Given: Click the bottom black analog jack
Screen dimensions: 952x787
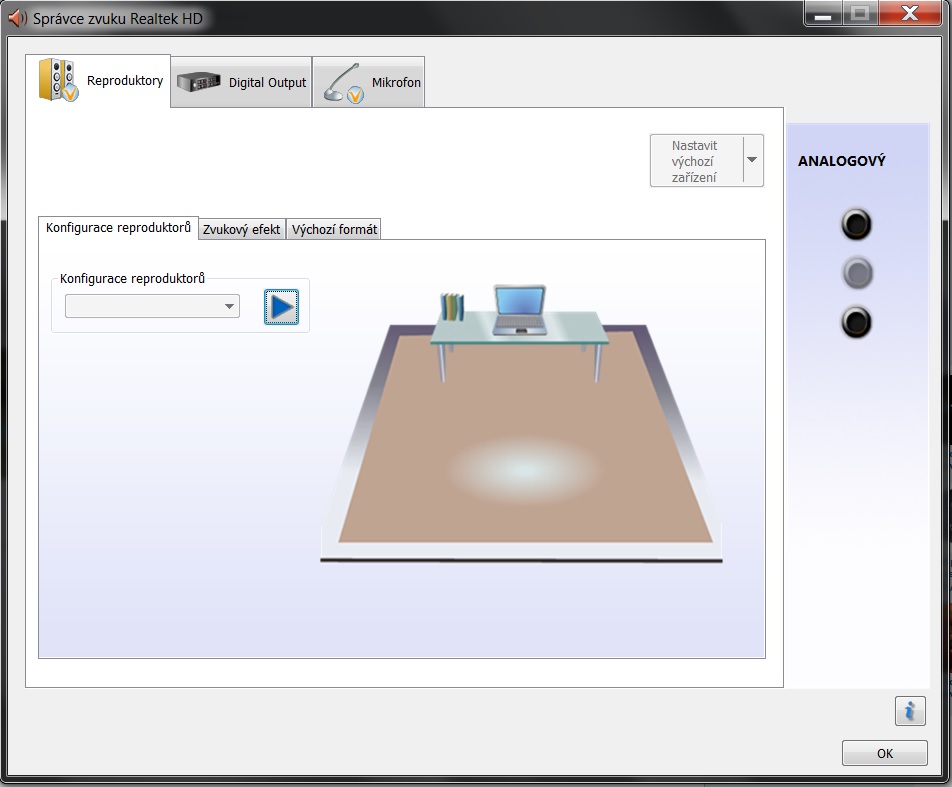Looking at the screenshot, I should (x=856, y=322).
